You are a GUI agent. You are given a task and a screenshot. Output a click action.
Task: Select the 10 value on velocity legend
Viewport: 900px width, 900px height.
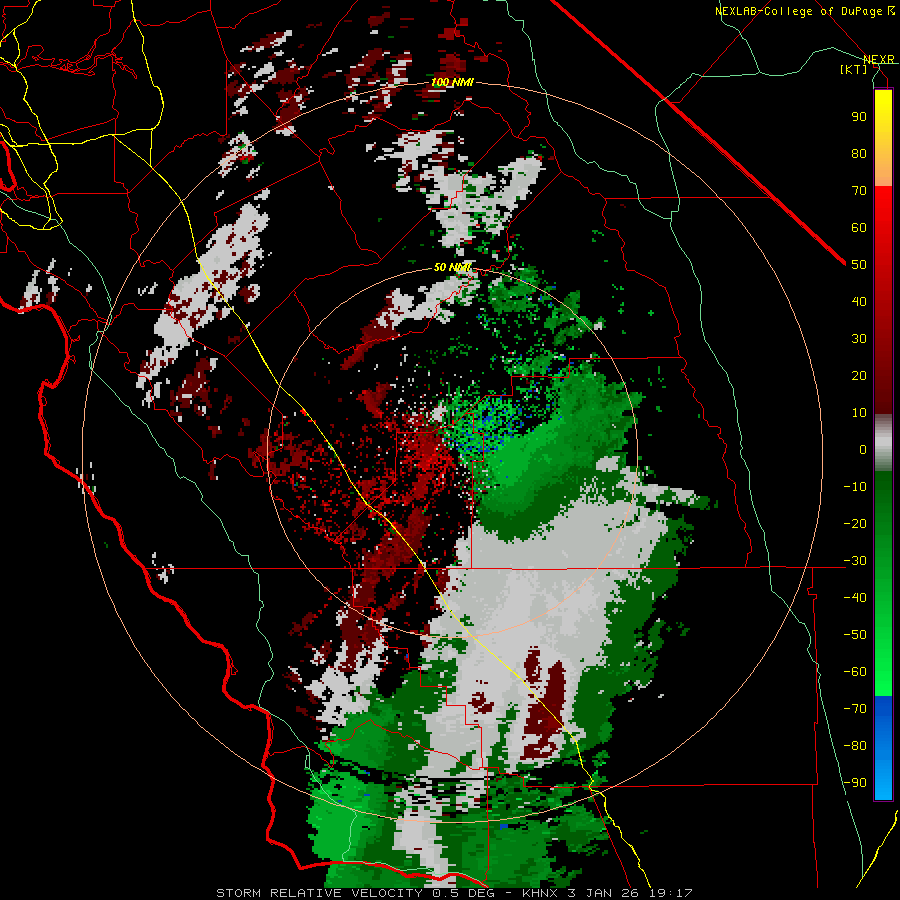coord(859,413)
